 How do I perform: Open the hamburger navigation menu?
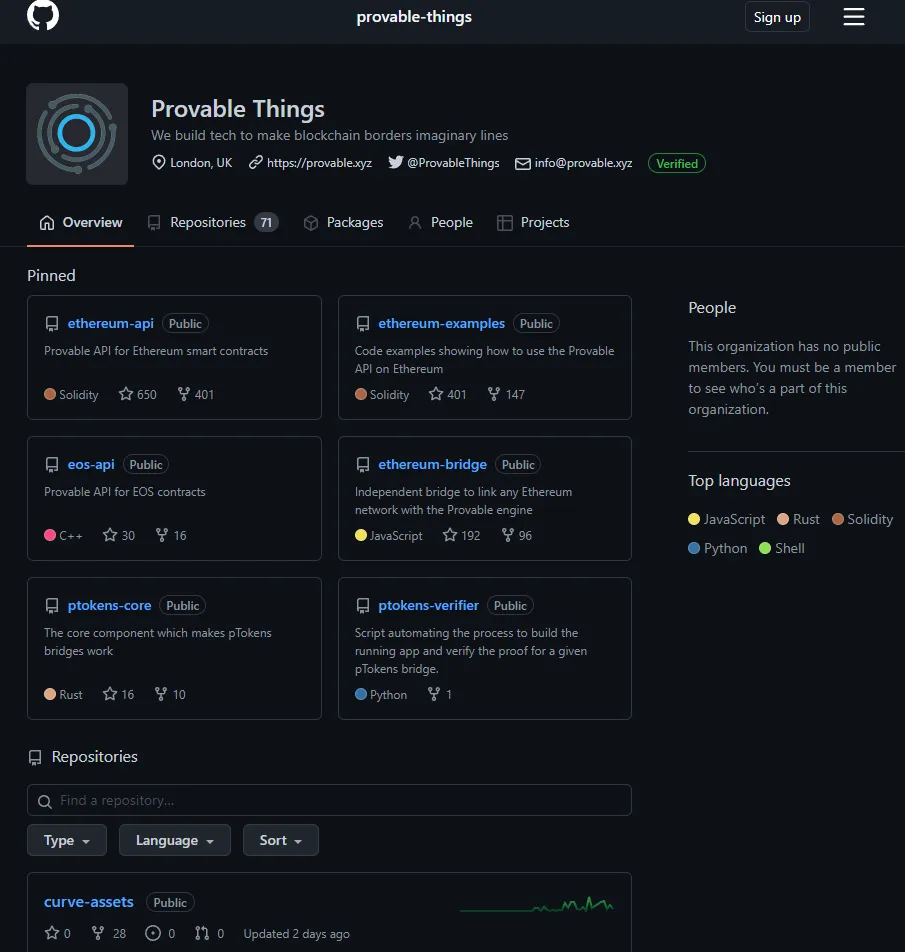(853, 17)
